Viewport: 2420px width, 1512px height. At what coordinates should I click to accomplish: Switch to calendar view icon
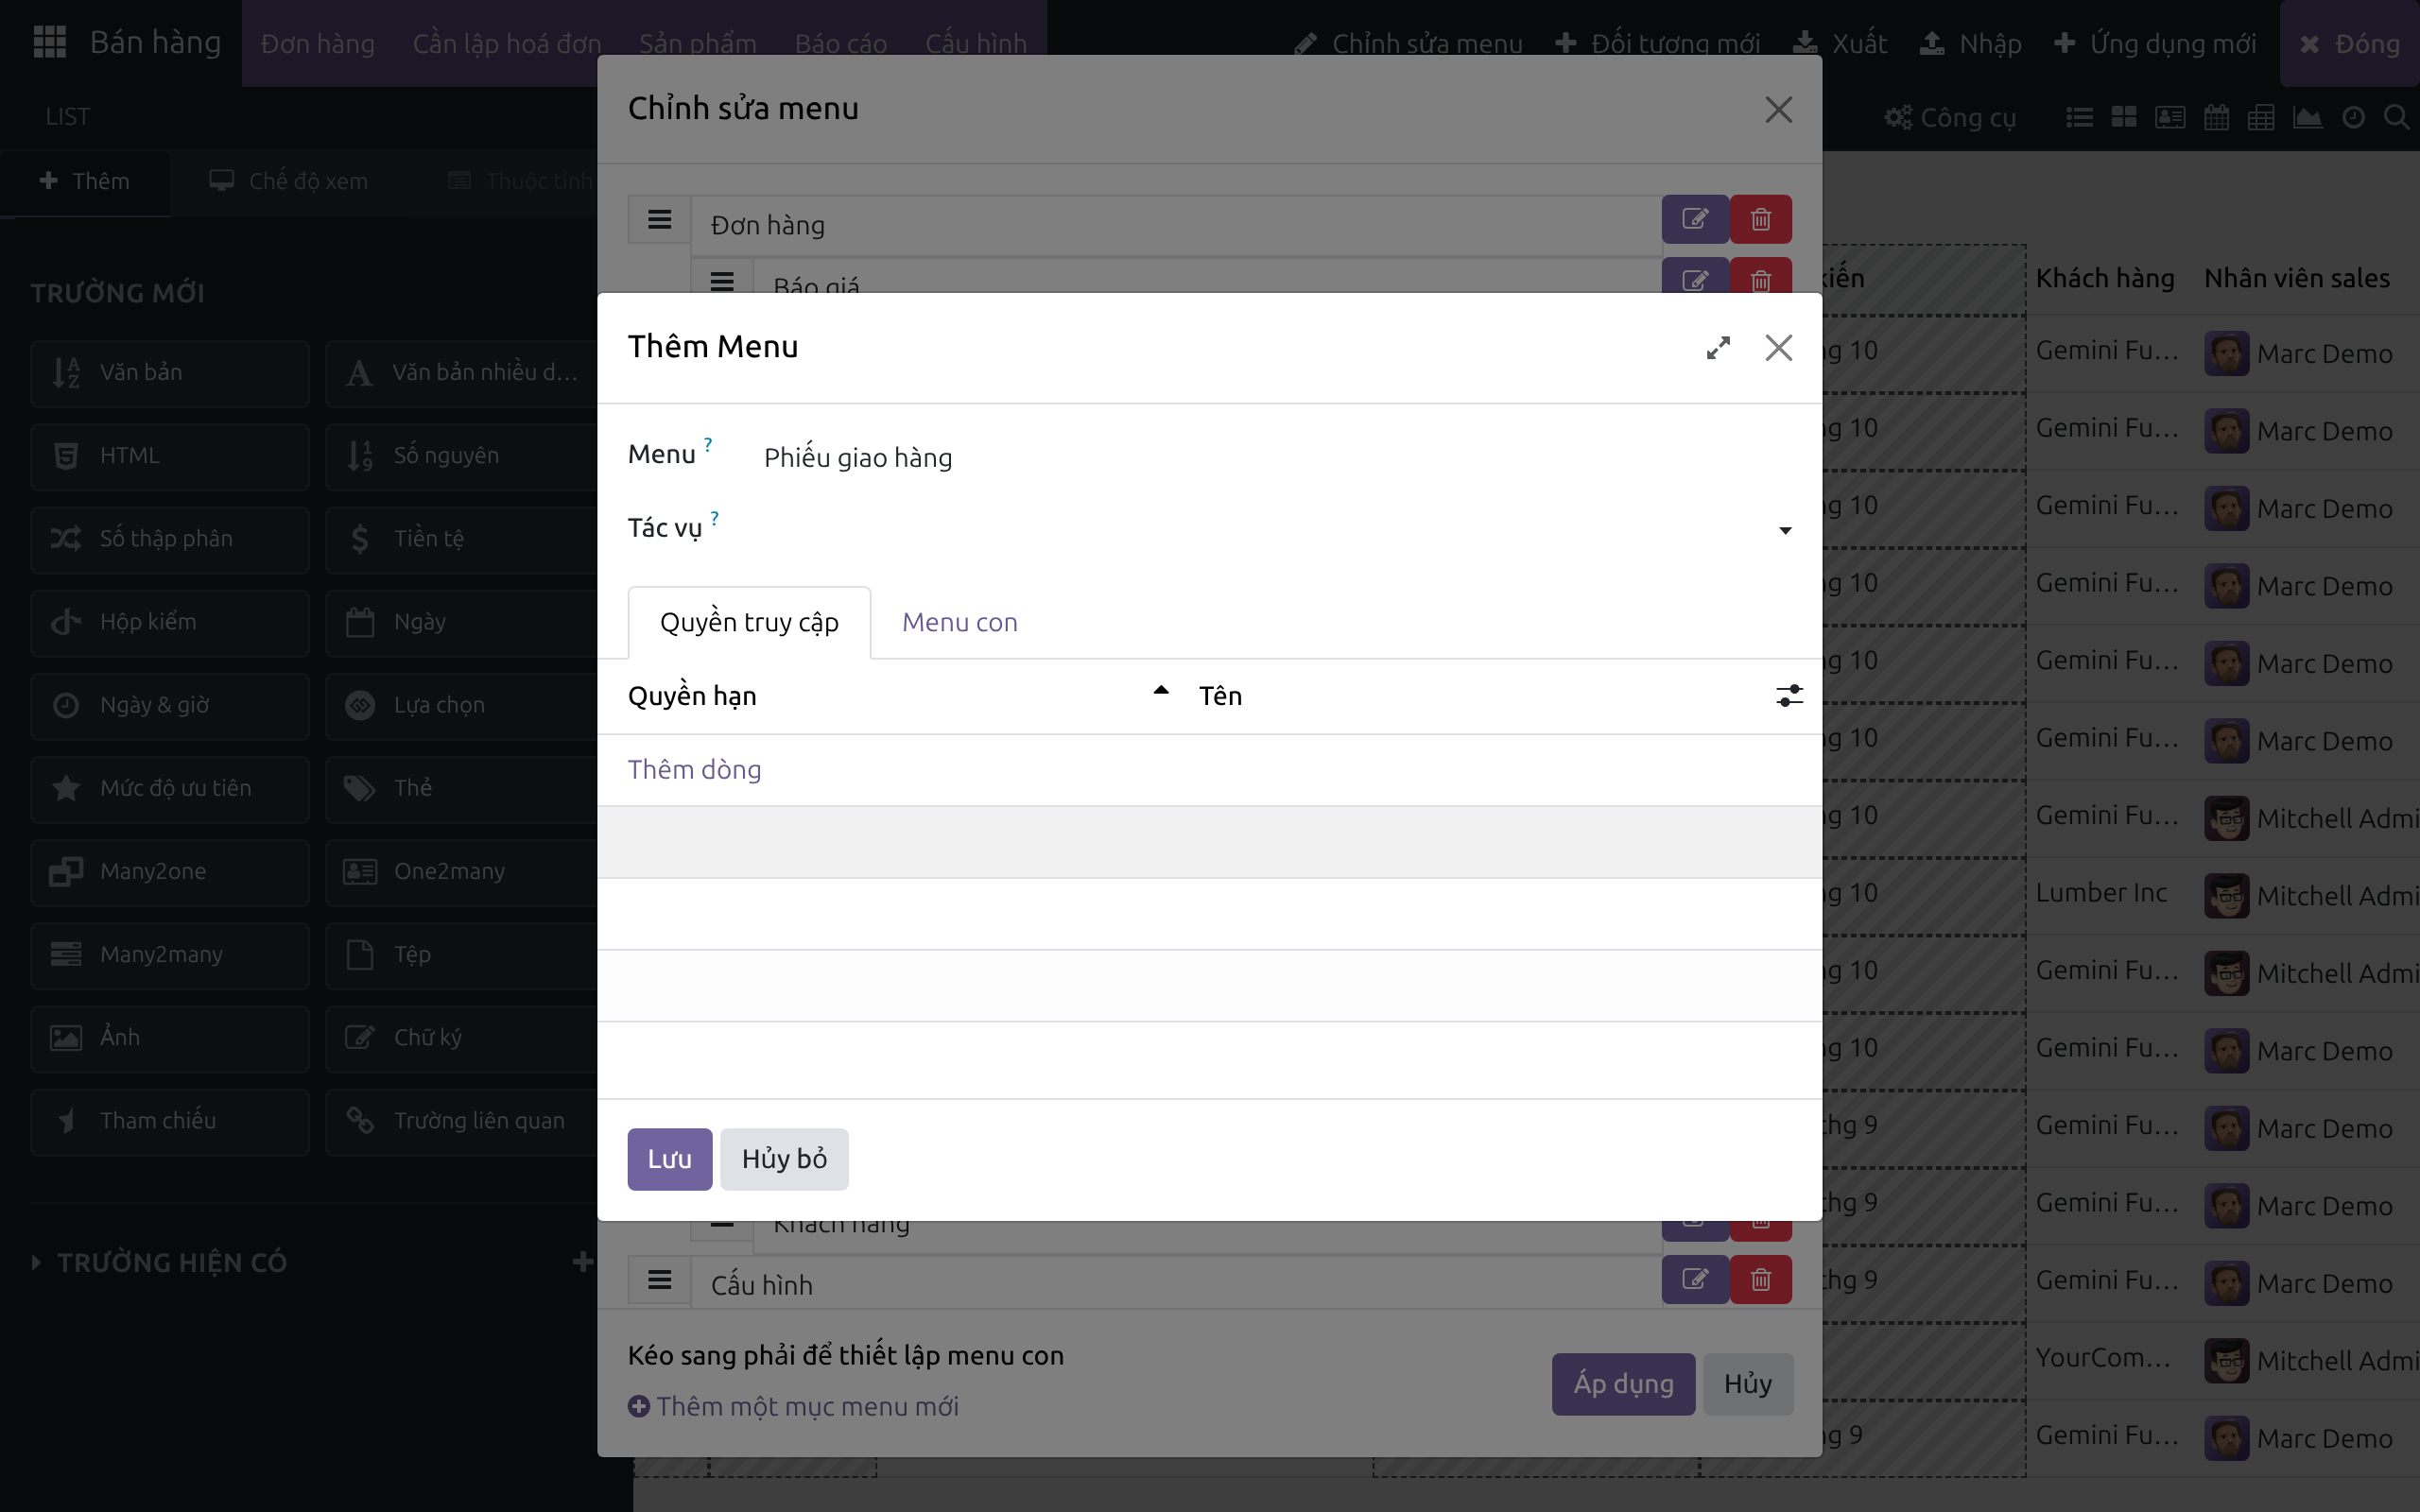tap(2217, 117)
